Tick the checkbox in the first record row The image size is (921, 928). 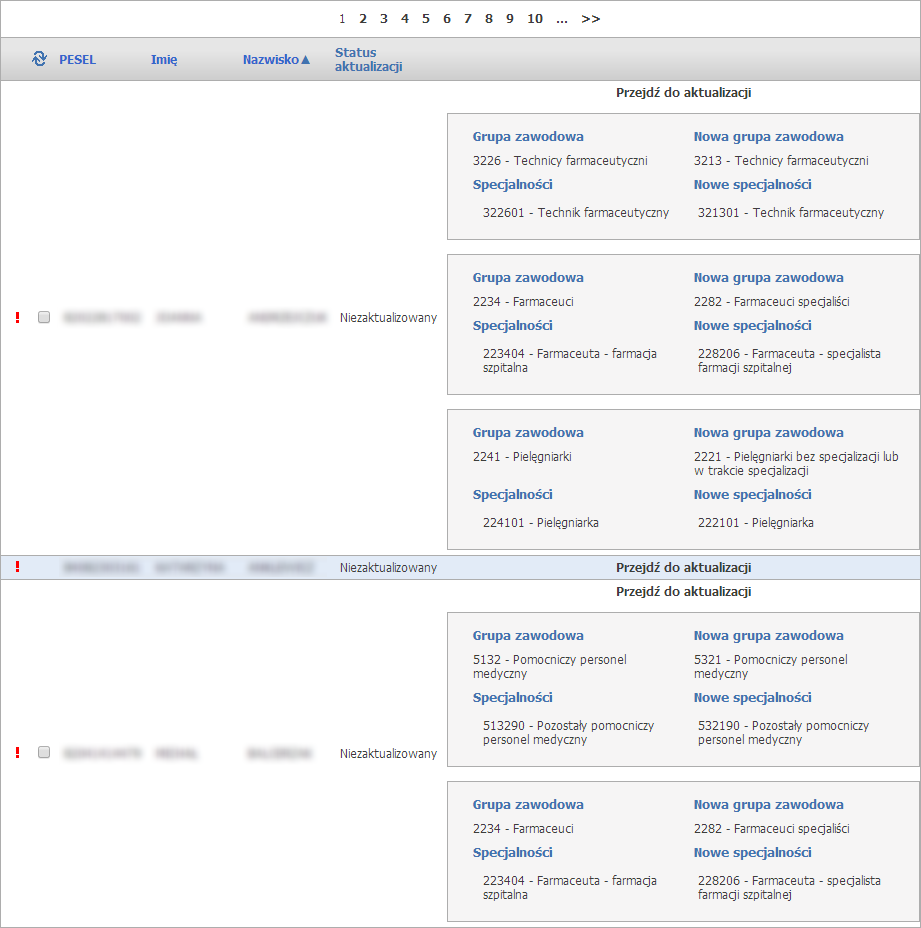pyautogui.click(x=44, y=317)
